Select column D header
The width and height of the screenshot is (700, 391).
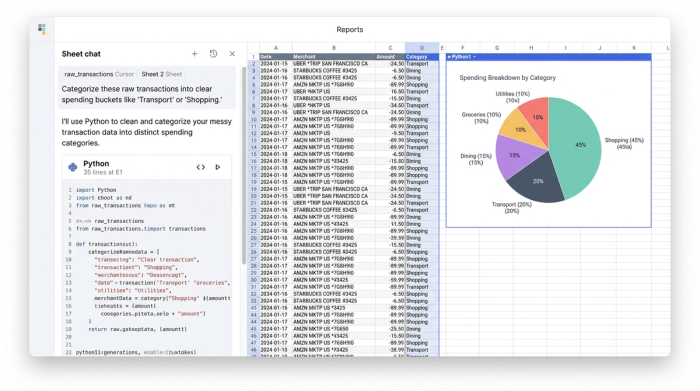click(x=422, y=48)
